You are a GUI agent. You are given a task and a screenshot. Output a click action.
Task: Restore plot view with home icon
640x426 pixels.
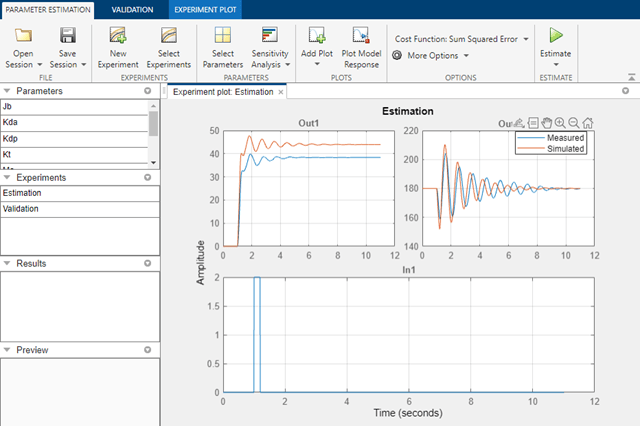588,122
